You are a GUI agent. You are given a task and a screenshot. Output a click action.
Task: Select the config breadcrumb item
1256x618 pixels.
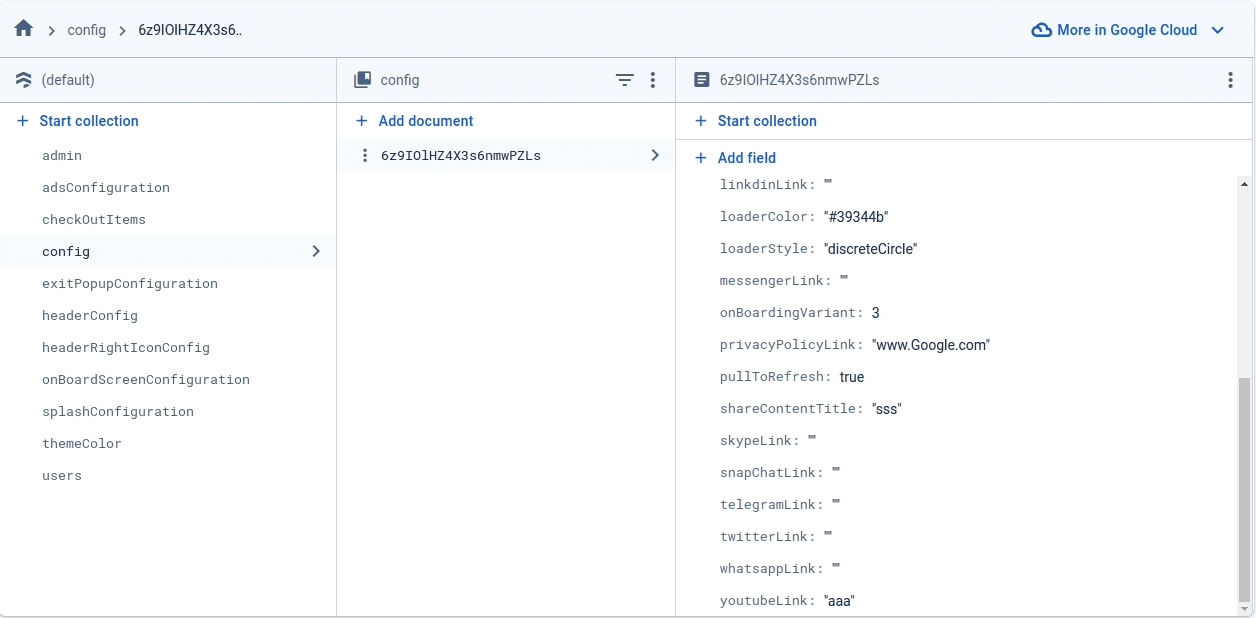(87, 30)
